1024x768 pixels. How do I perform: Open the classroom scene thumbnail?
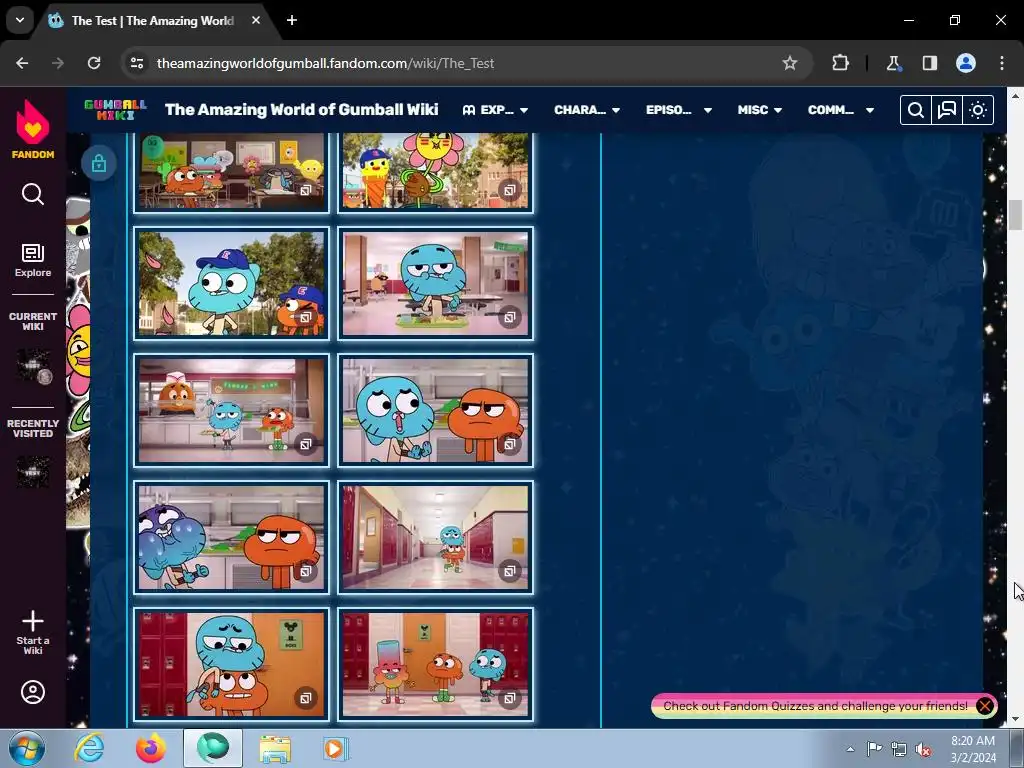point(231,172)
